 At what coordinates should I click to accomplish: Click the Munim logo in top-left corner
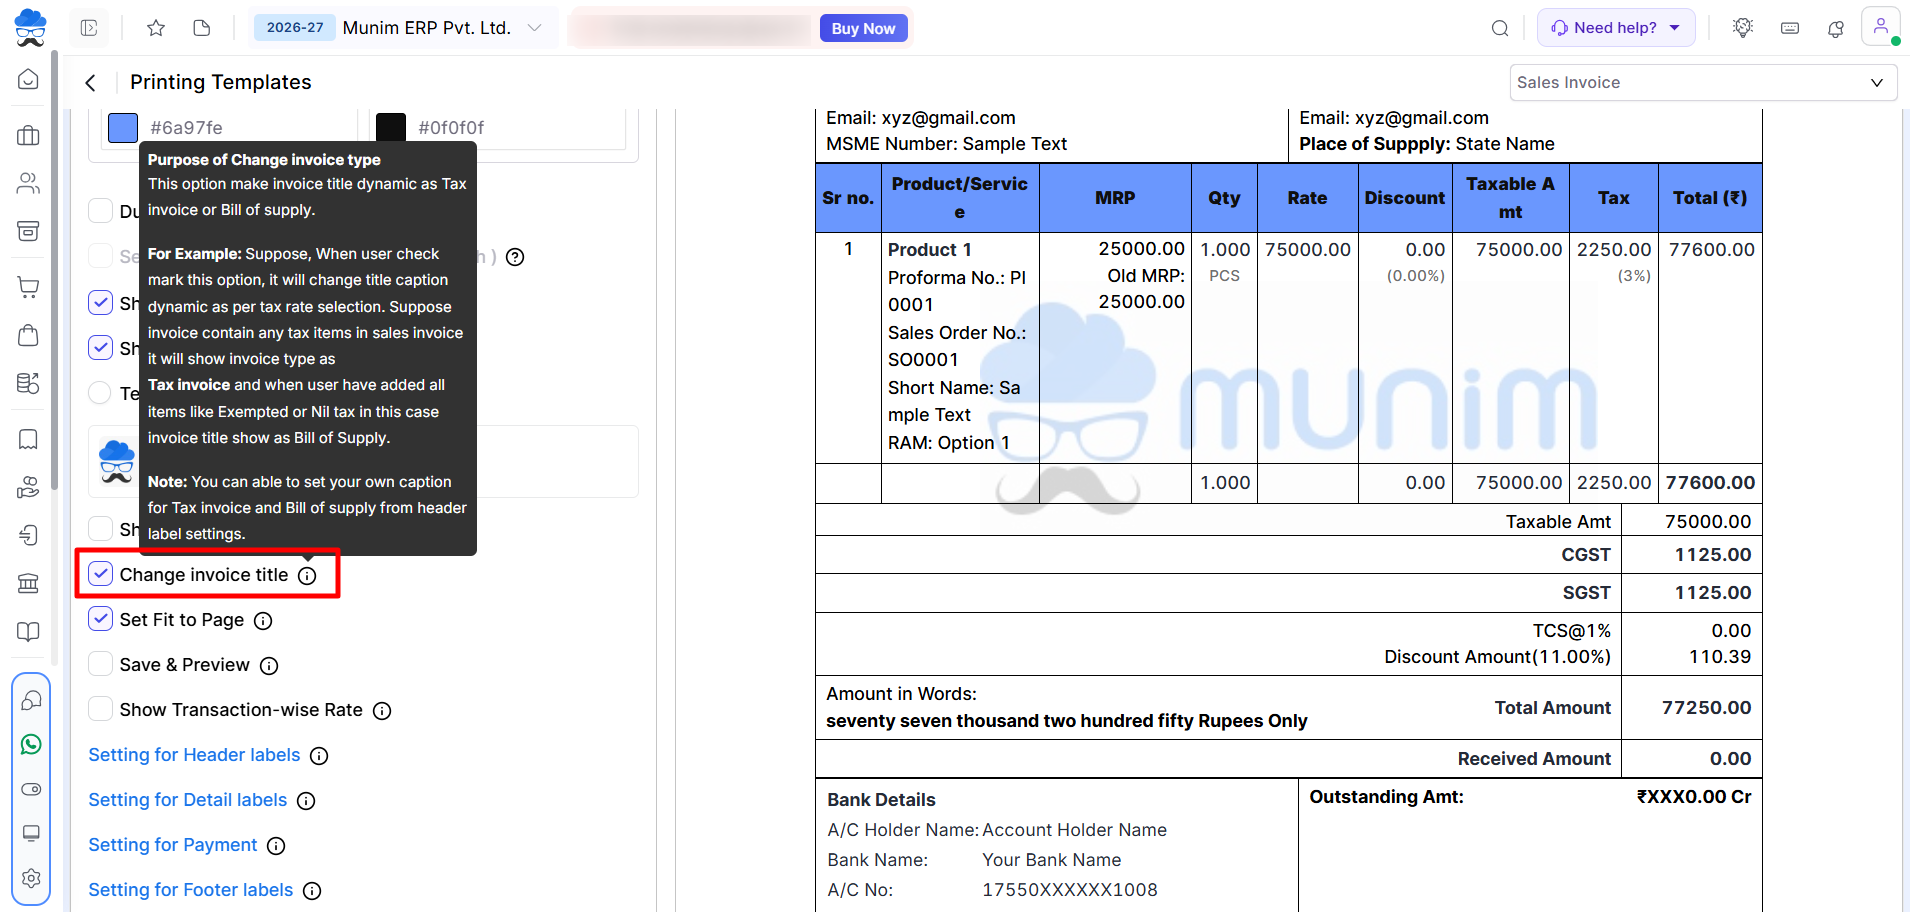coord(30,27)
